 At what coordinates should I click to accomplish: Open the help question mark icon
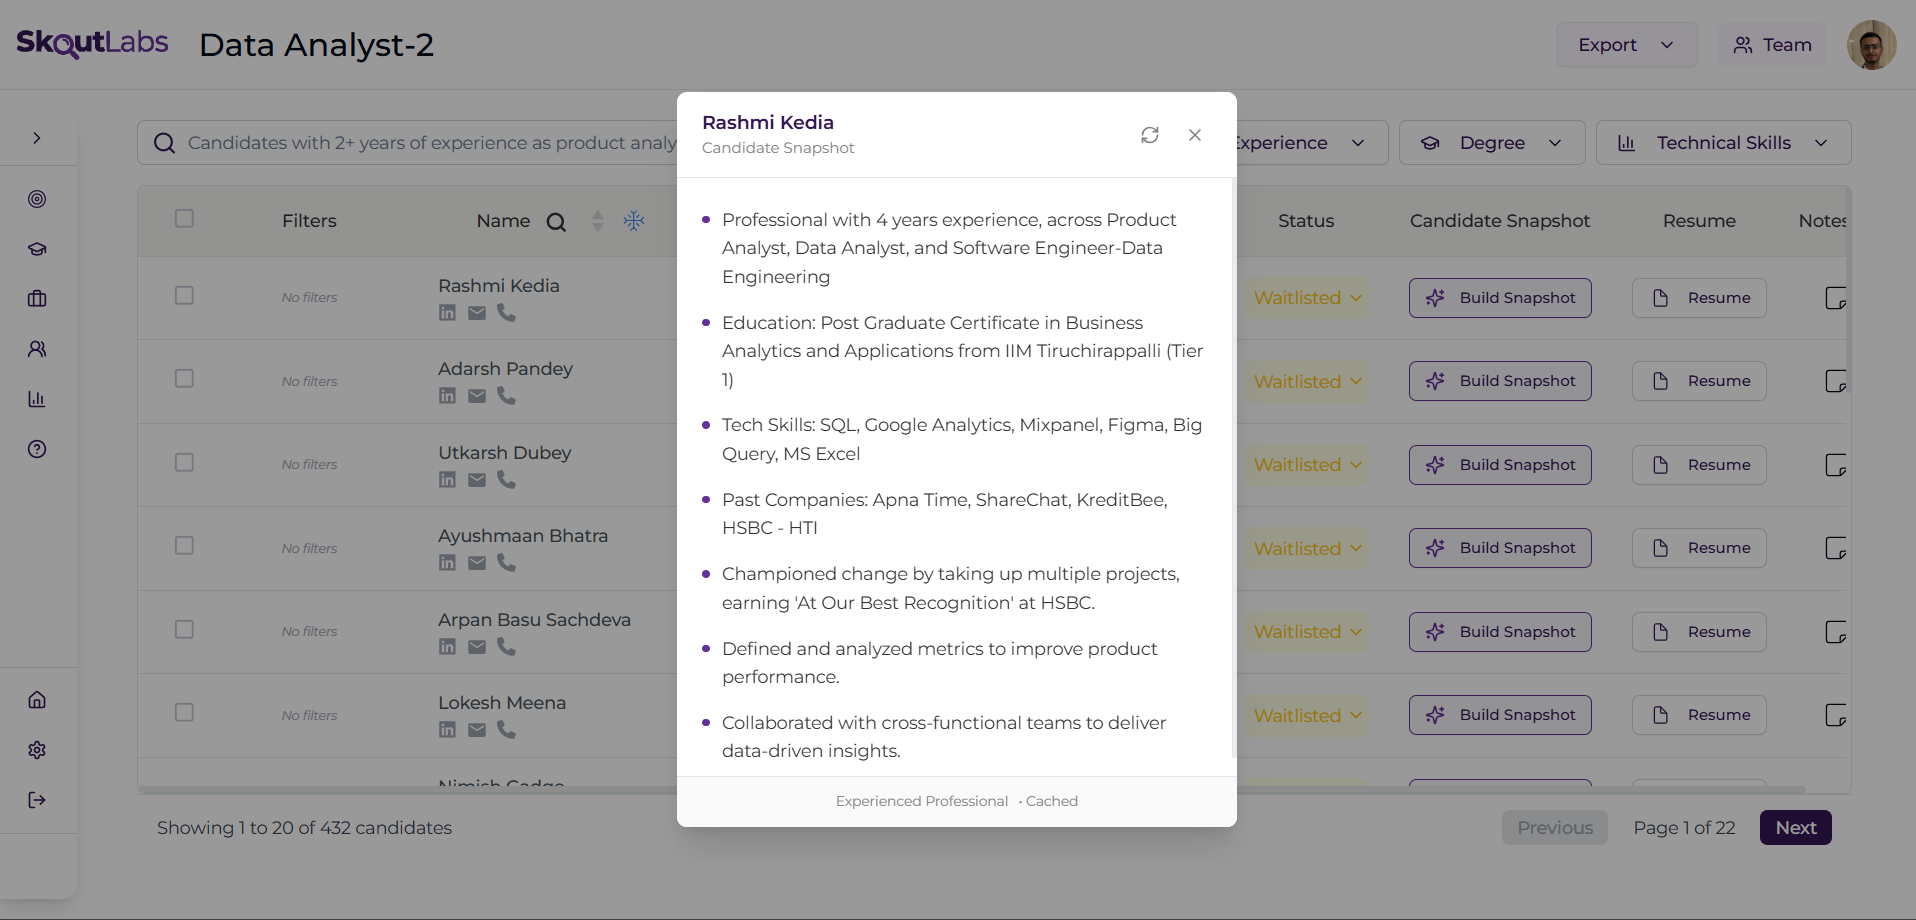tap(37, 449)
